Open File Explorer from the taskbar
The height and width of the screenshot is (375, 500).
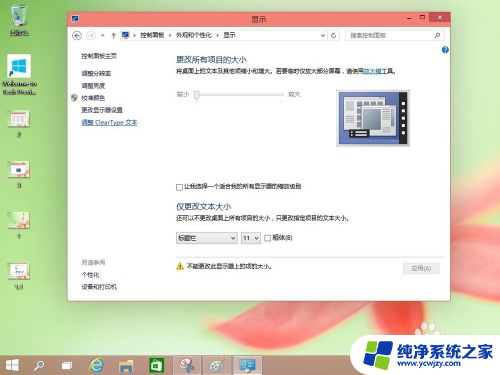126,366
